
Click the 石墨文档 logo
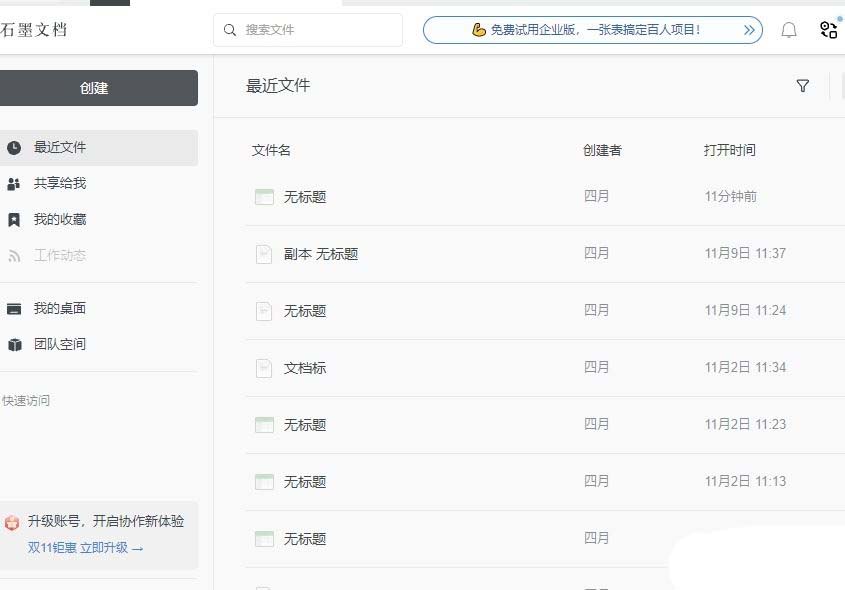pos(33,30)
